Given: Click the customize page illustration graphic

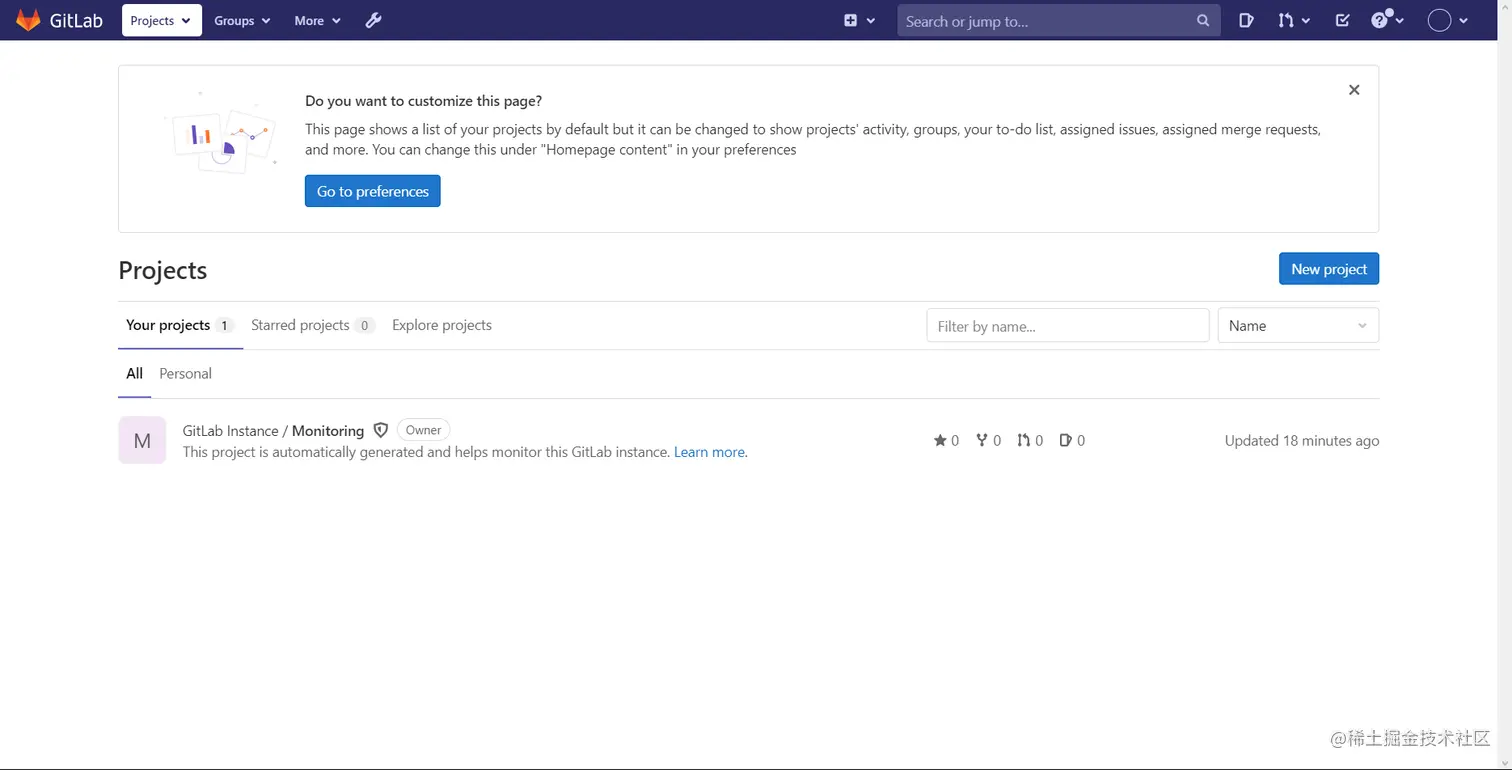Looking at the screenshot, I should (x=221, y=132).
